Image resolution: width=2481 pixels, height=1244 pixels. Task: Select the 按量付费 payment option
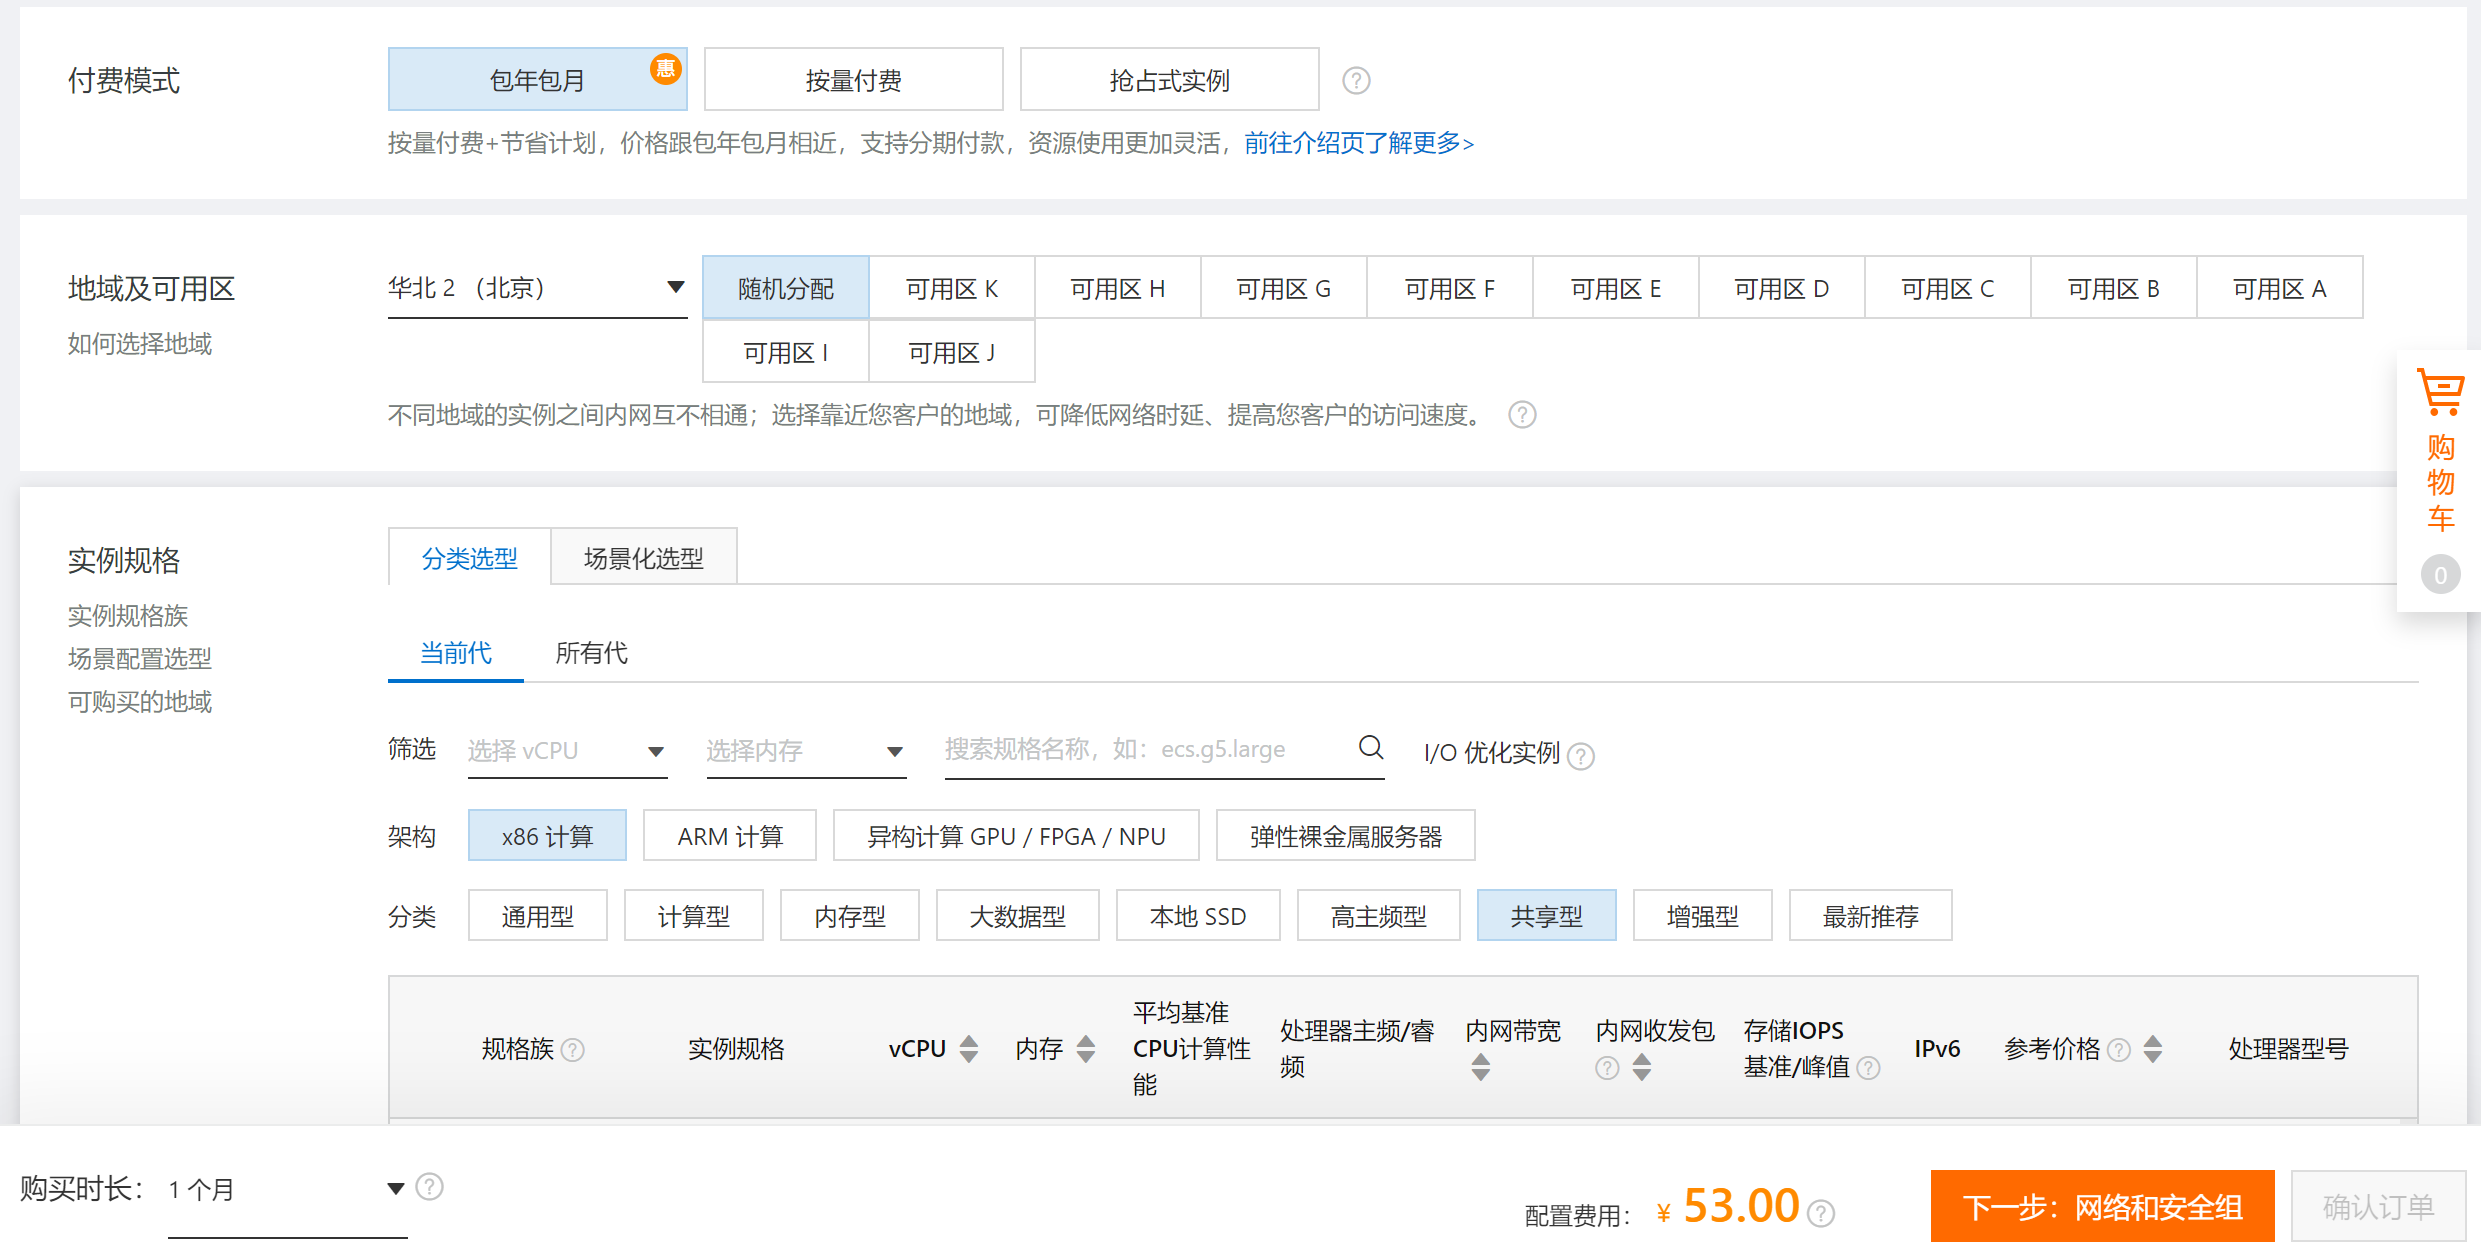pos(853,79)
